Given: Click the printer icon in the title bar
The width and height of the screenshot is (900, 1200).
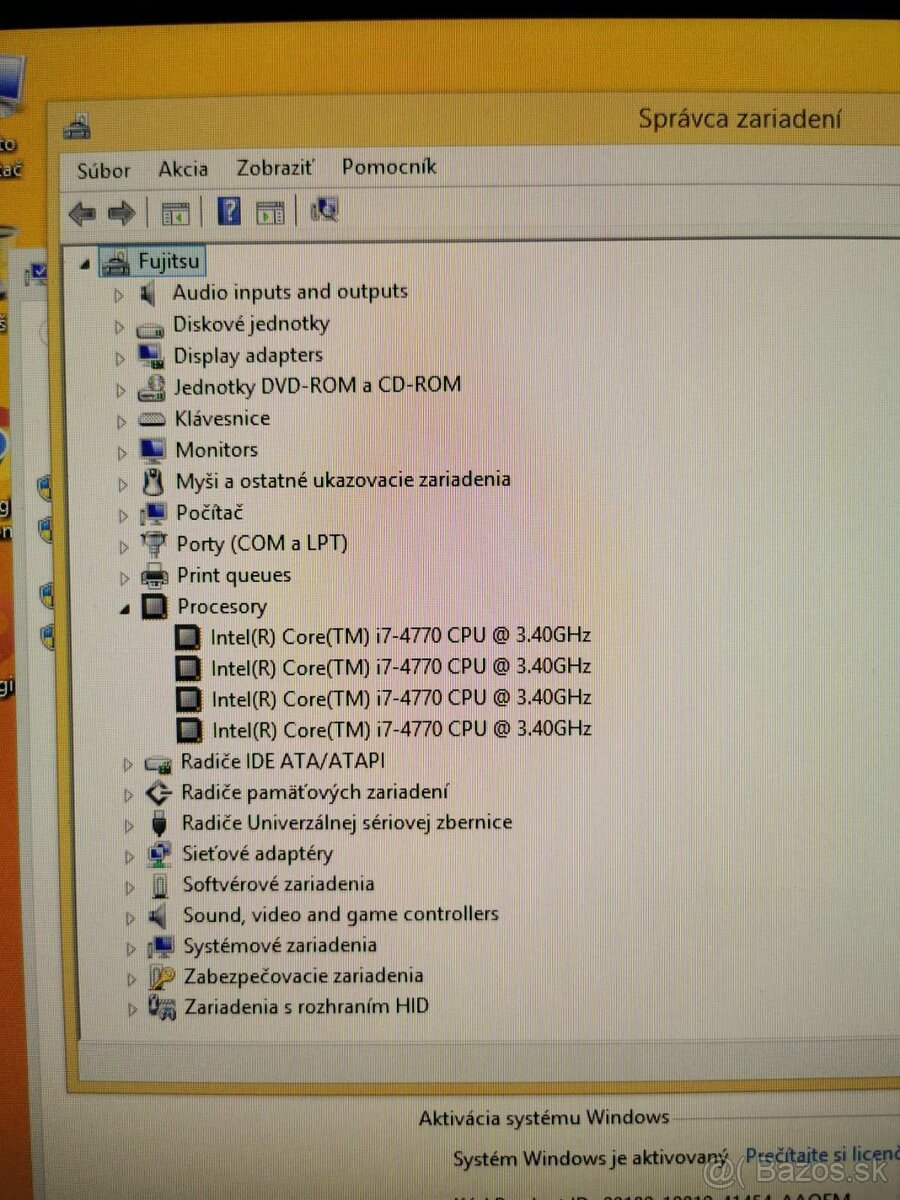Looking at the screenshot, I should pos(77,125).
